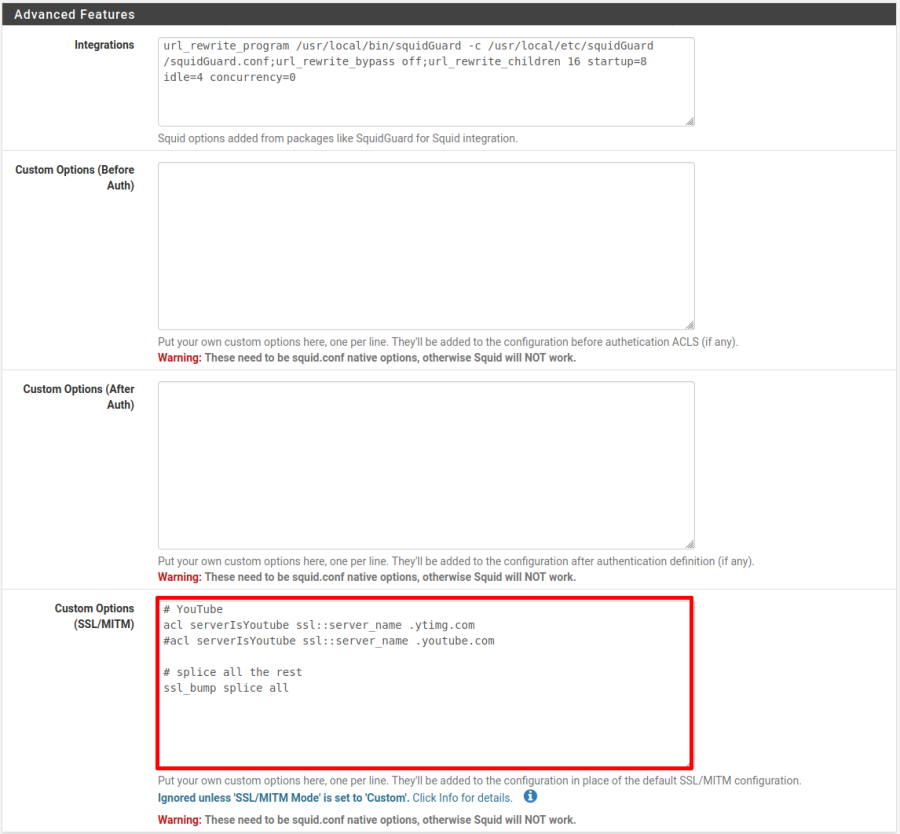Click the blue Info icon for SSL/MITM details
The image size is (900, 834).
click(530, 797)
